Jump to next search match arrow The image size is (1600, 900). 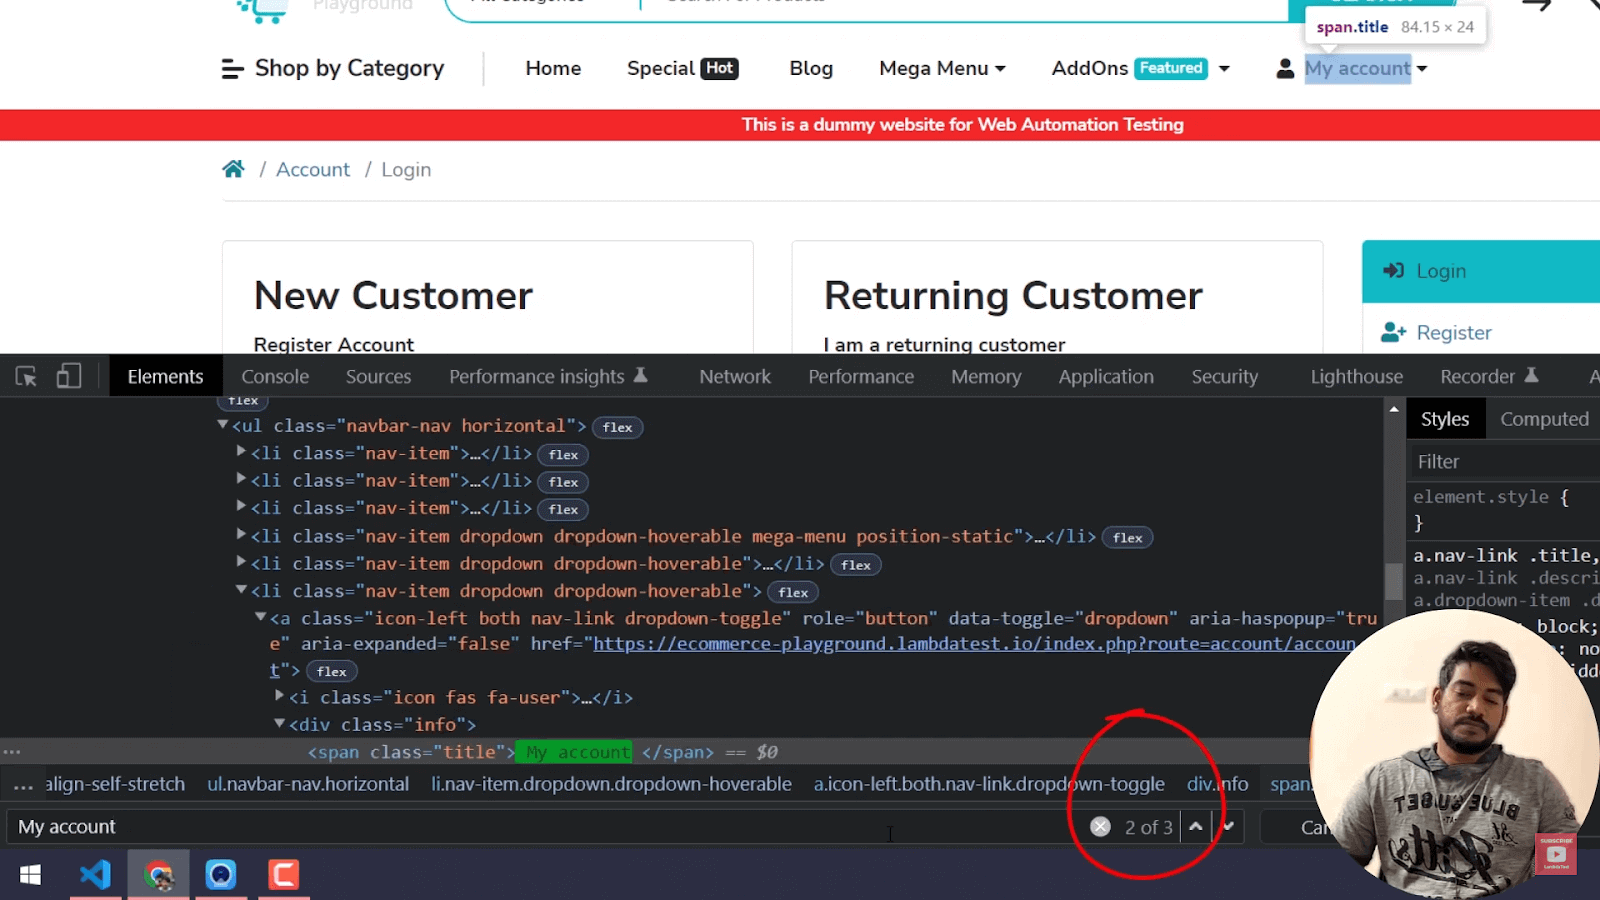(x=1228, y=826)
